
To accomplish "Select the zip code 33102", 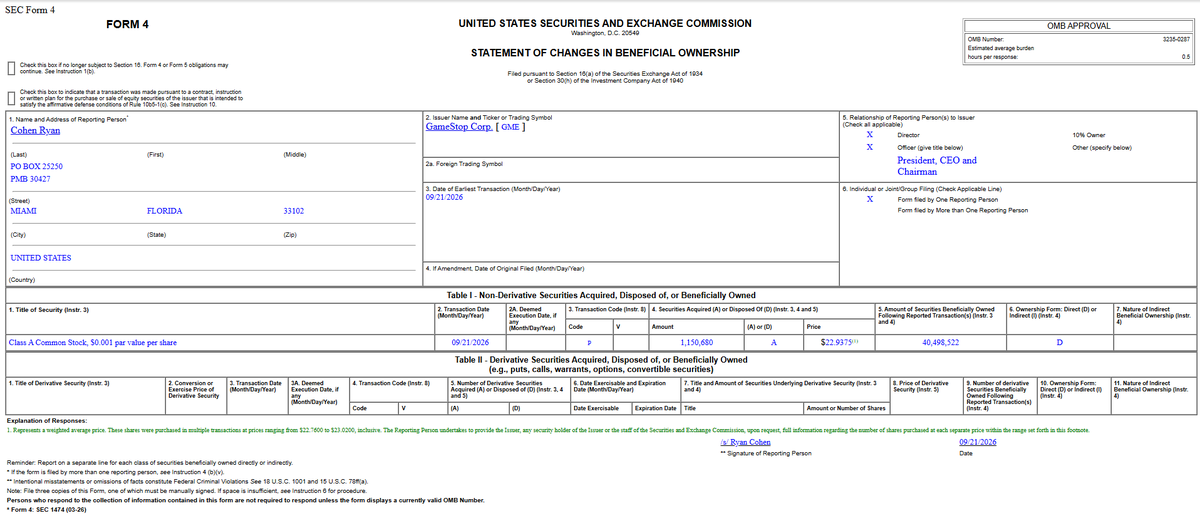I will pyautogui.click(x=294, y=212).
